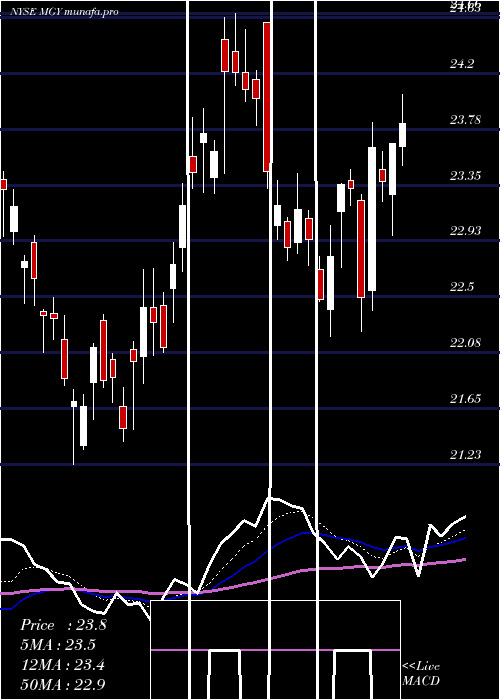This screenshot has width=500, height=700.
Task: Click the 12MA : 23.4 readout
Action: click(63, 665)
